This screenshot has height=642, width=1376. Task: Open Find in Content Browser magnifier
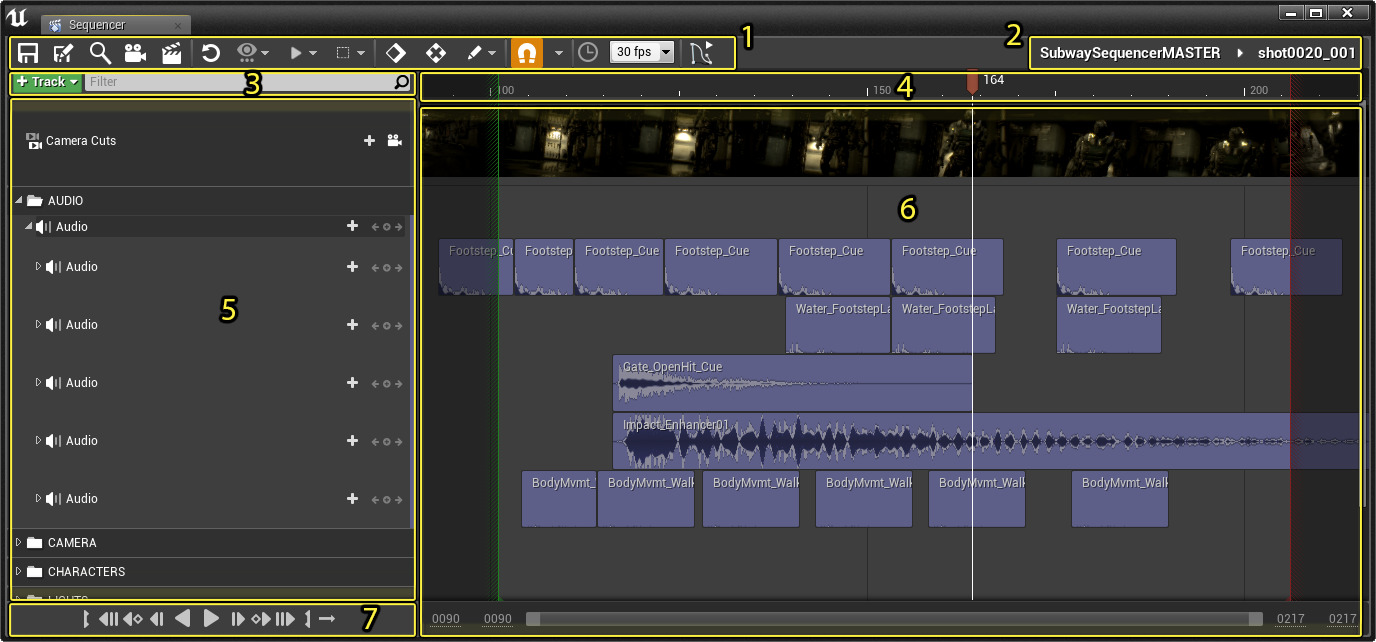click(100, 53)
